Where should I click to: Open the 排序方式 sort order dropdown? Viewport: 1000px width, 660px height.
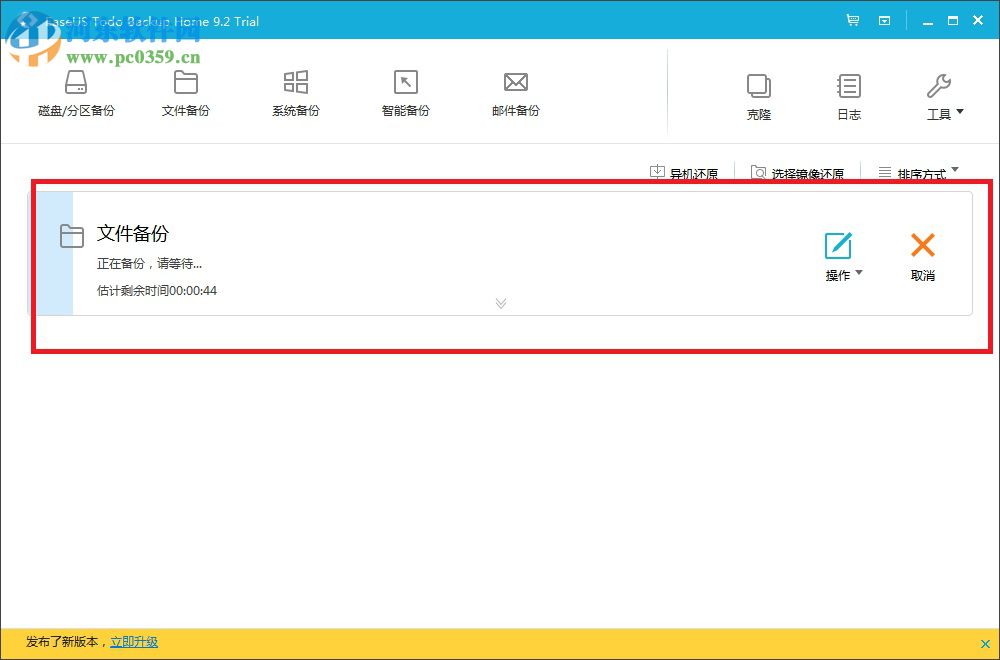click(917, 171)
